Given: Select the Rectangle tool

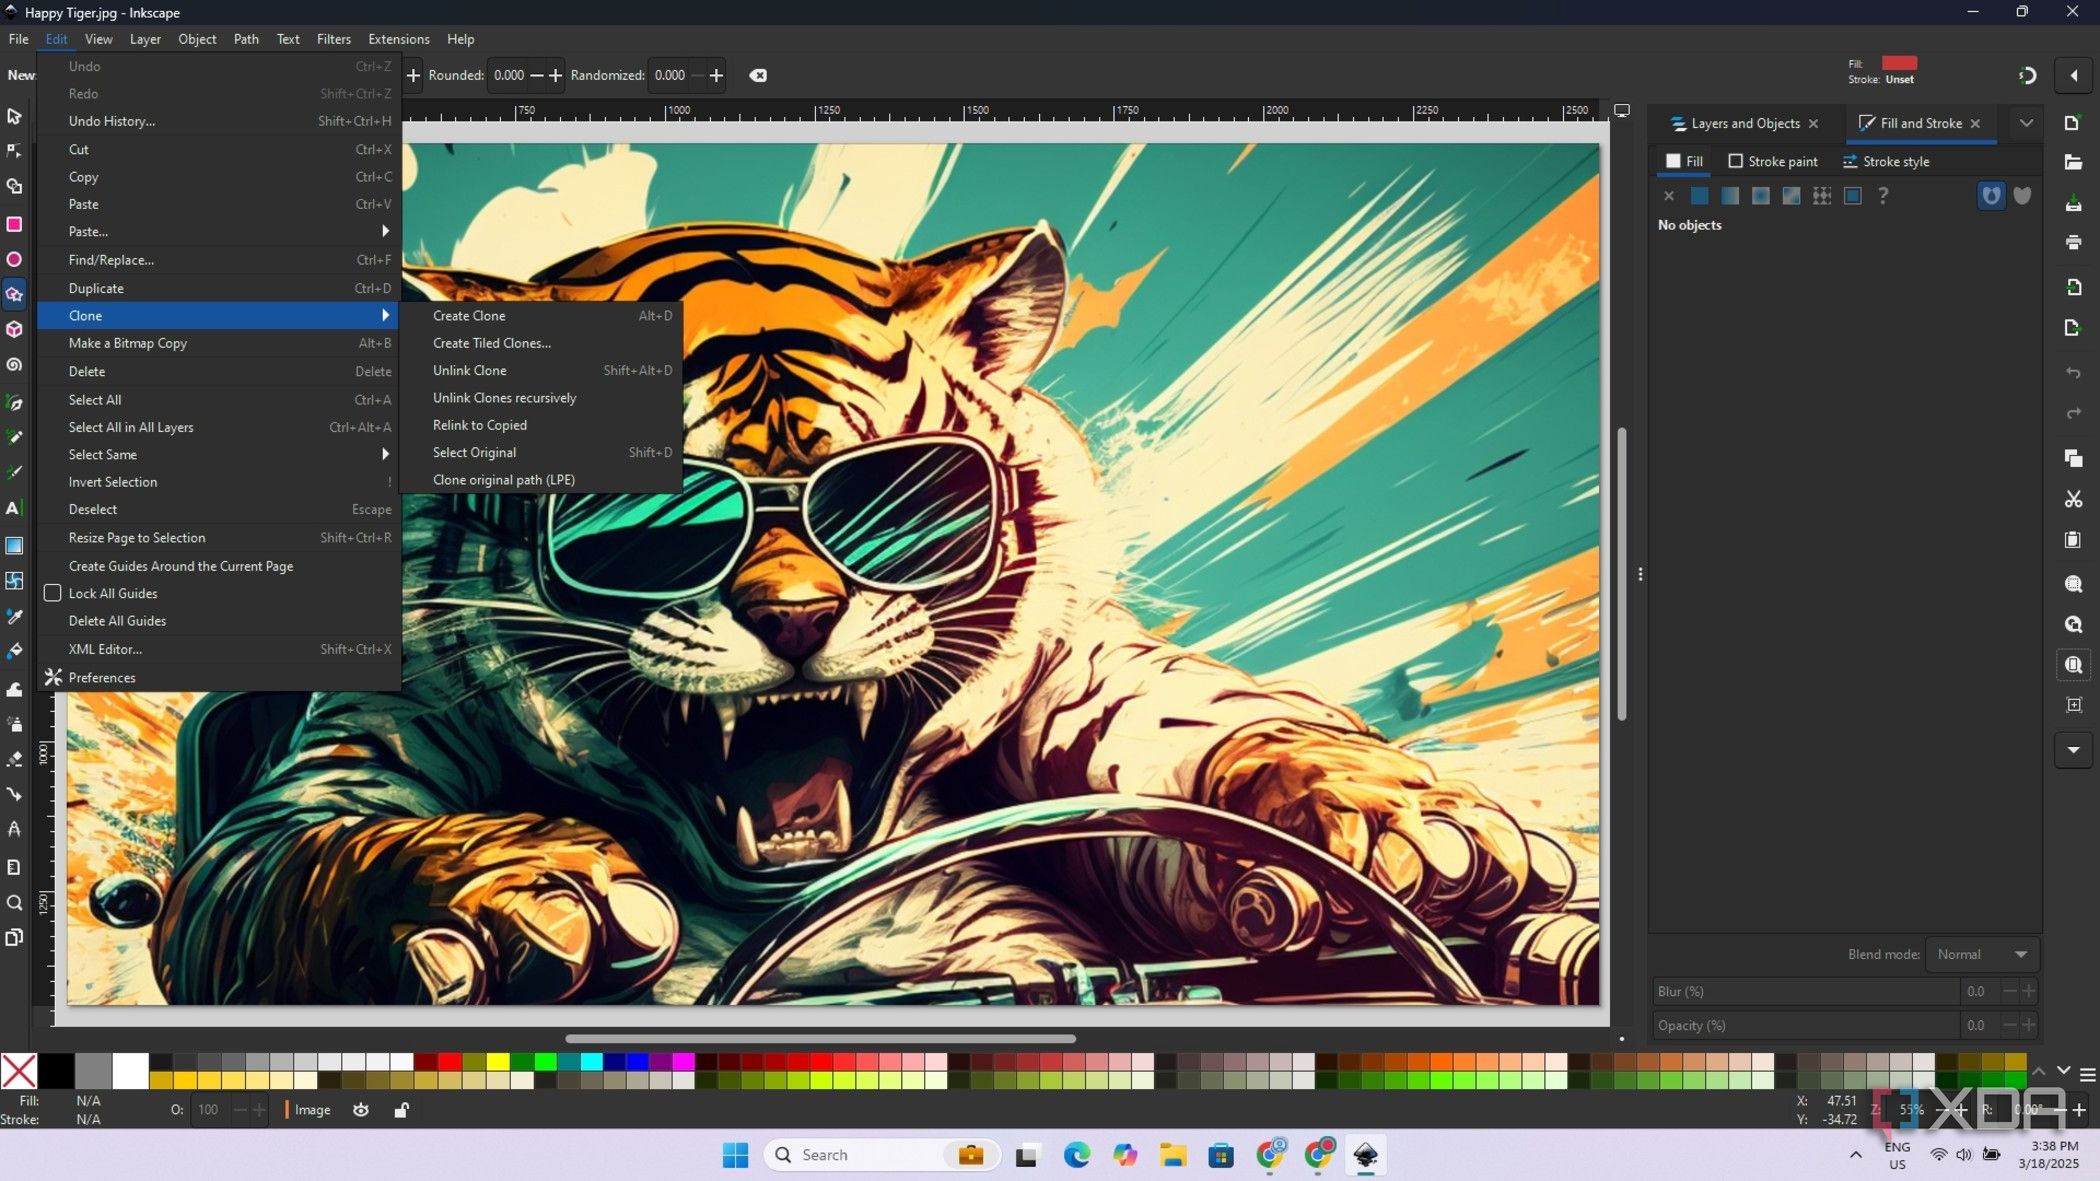Looking at the screenshot, I should (x=14, y=224).
